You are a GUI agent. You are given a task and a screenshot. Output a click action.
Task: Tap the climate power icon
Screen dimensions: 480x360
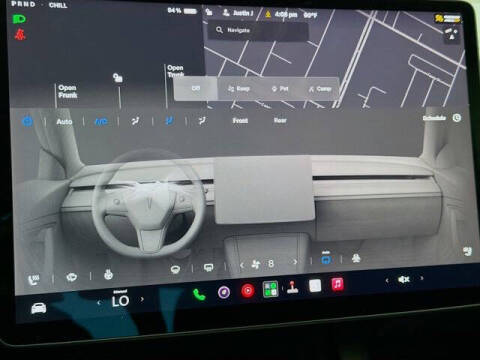tap(27, 121)
